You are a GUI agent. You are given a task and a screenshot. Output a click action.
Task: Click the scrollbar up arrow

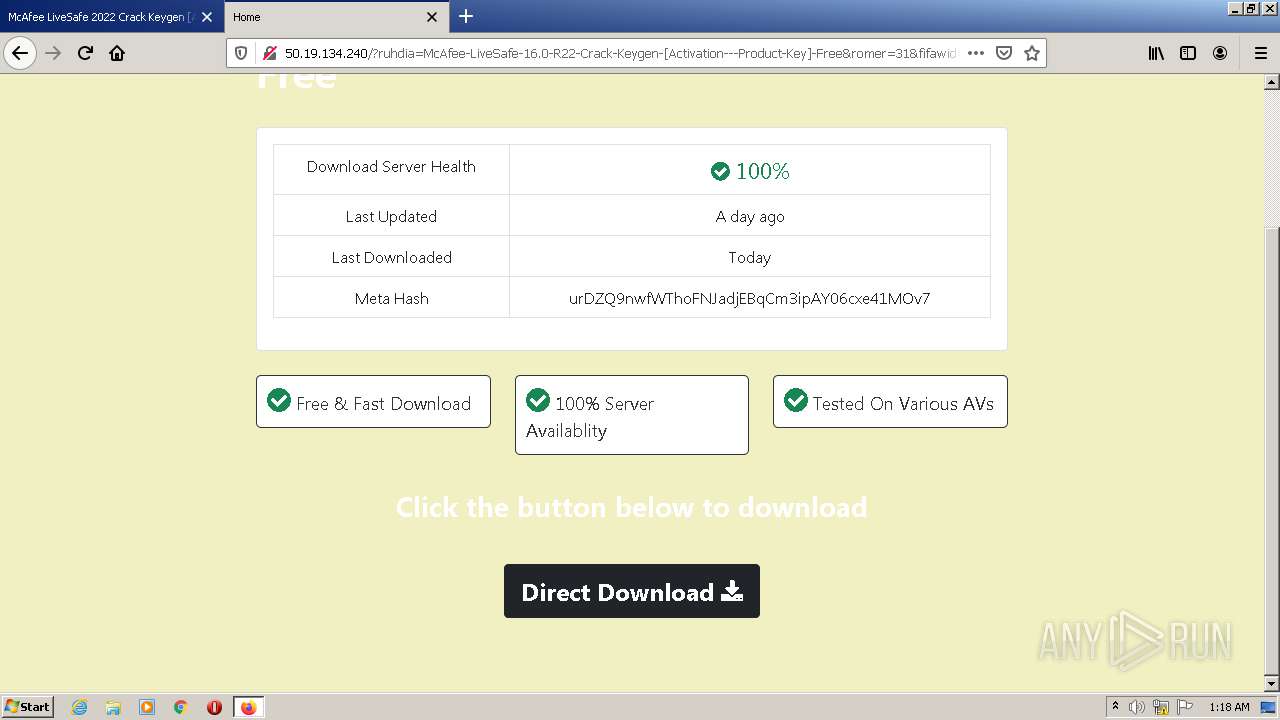[1272, 82]
